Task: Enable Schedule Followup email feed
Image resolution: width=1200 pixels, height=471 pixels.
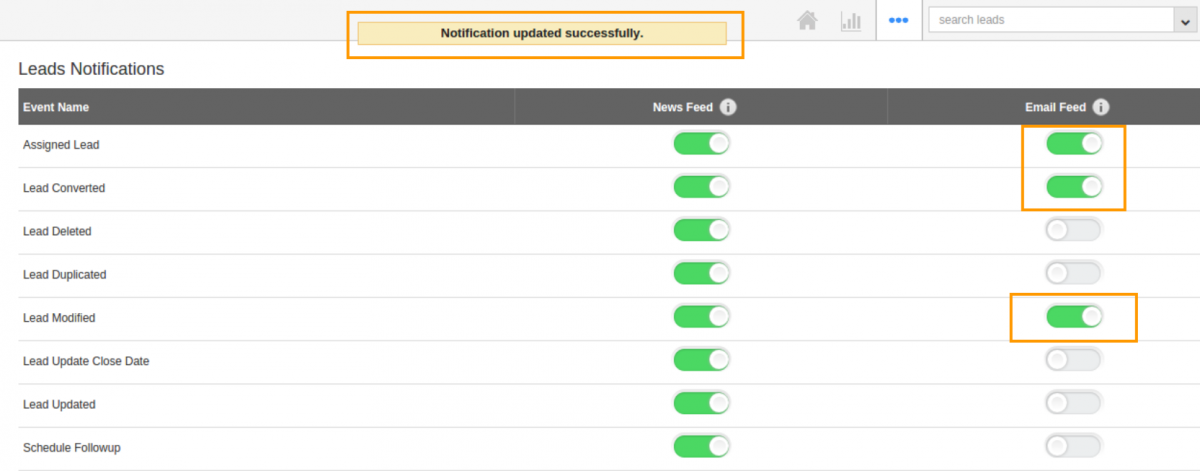Action: (x=1074, y=446)
